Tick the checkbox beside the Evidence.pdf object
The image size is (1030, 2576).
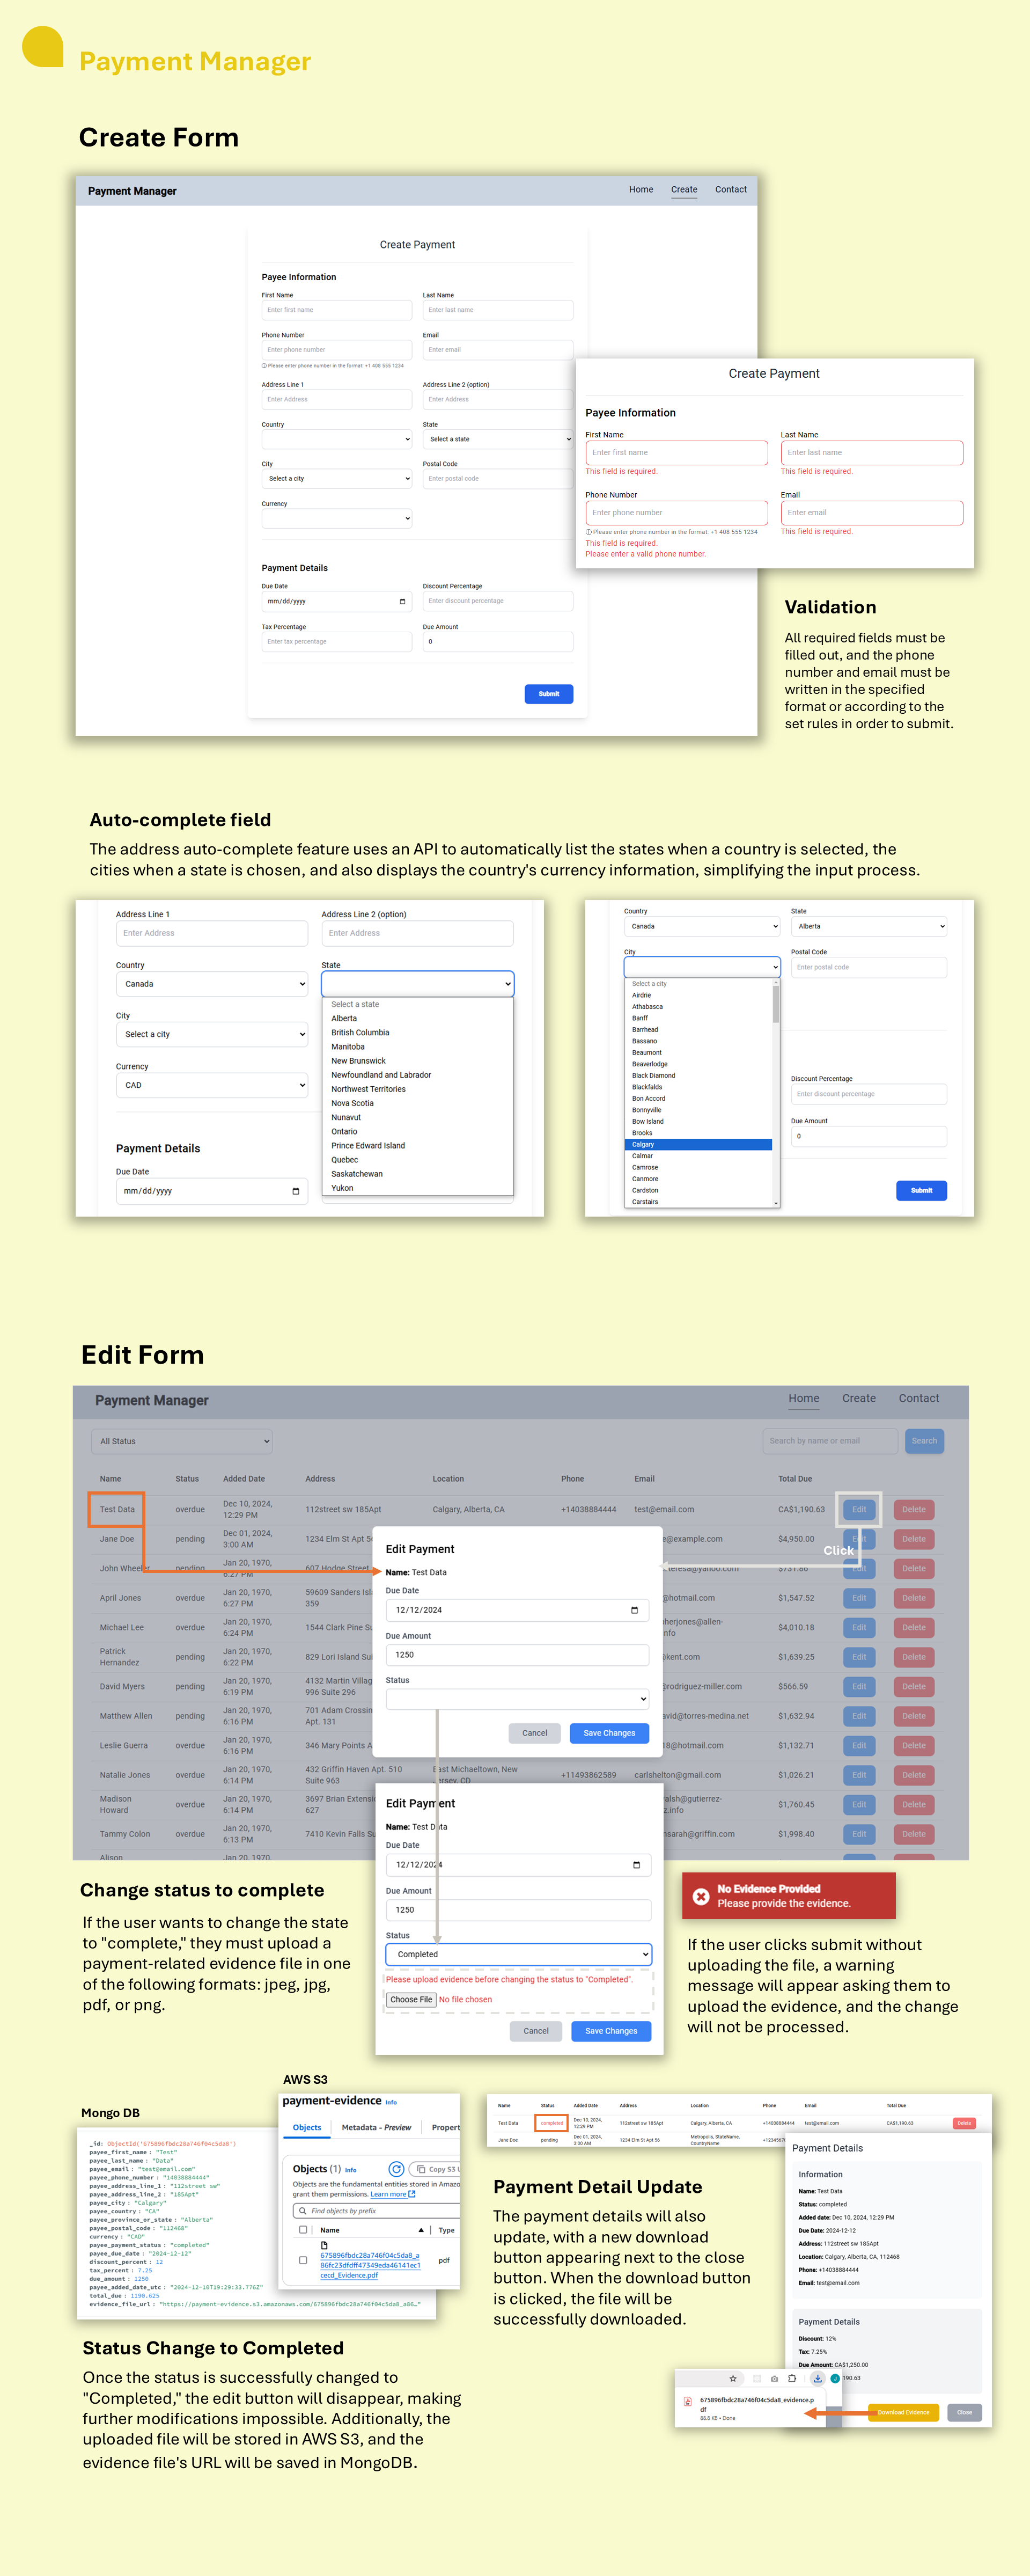303,2260
